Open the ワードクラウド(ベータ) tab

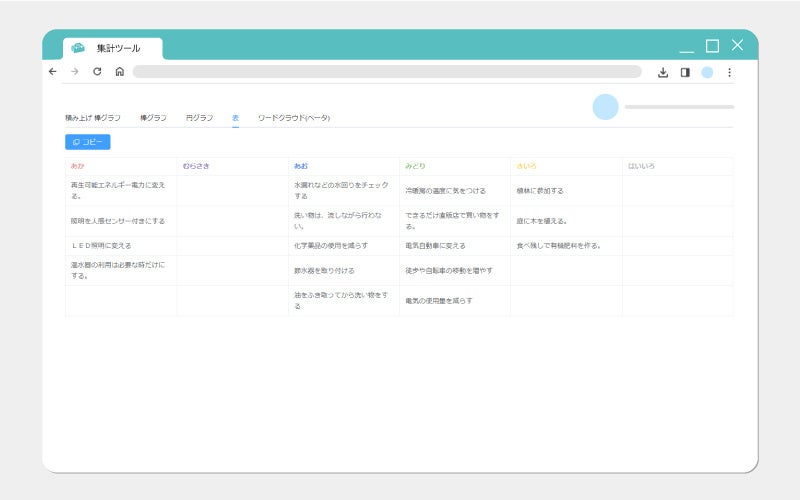[294, 118]
